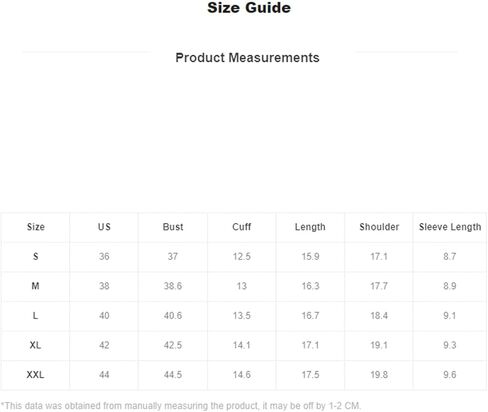This screenshot has height=412, width=488.
Task: Select the Bust column header
Action: [173, 227]
